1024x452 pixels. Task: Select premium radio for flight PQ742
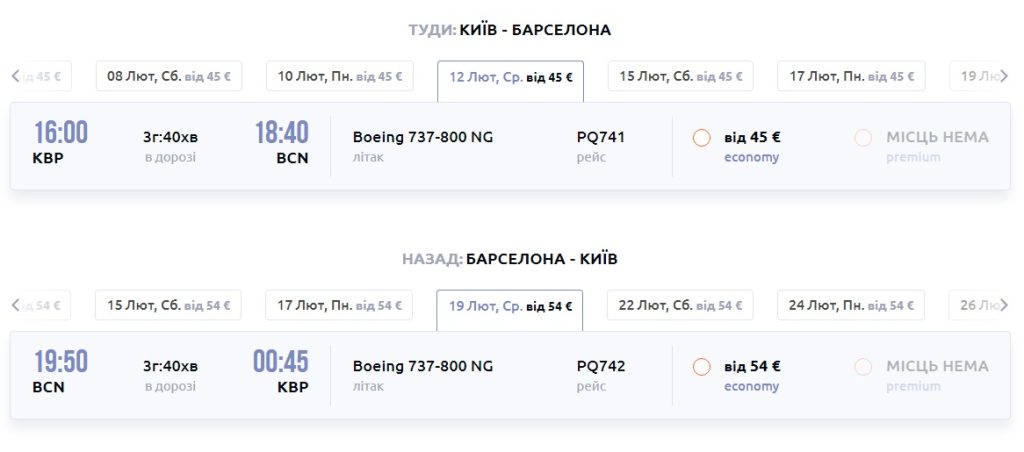(863, 367)
